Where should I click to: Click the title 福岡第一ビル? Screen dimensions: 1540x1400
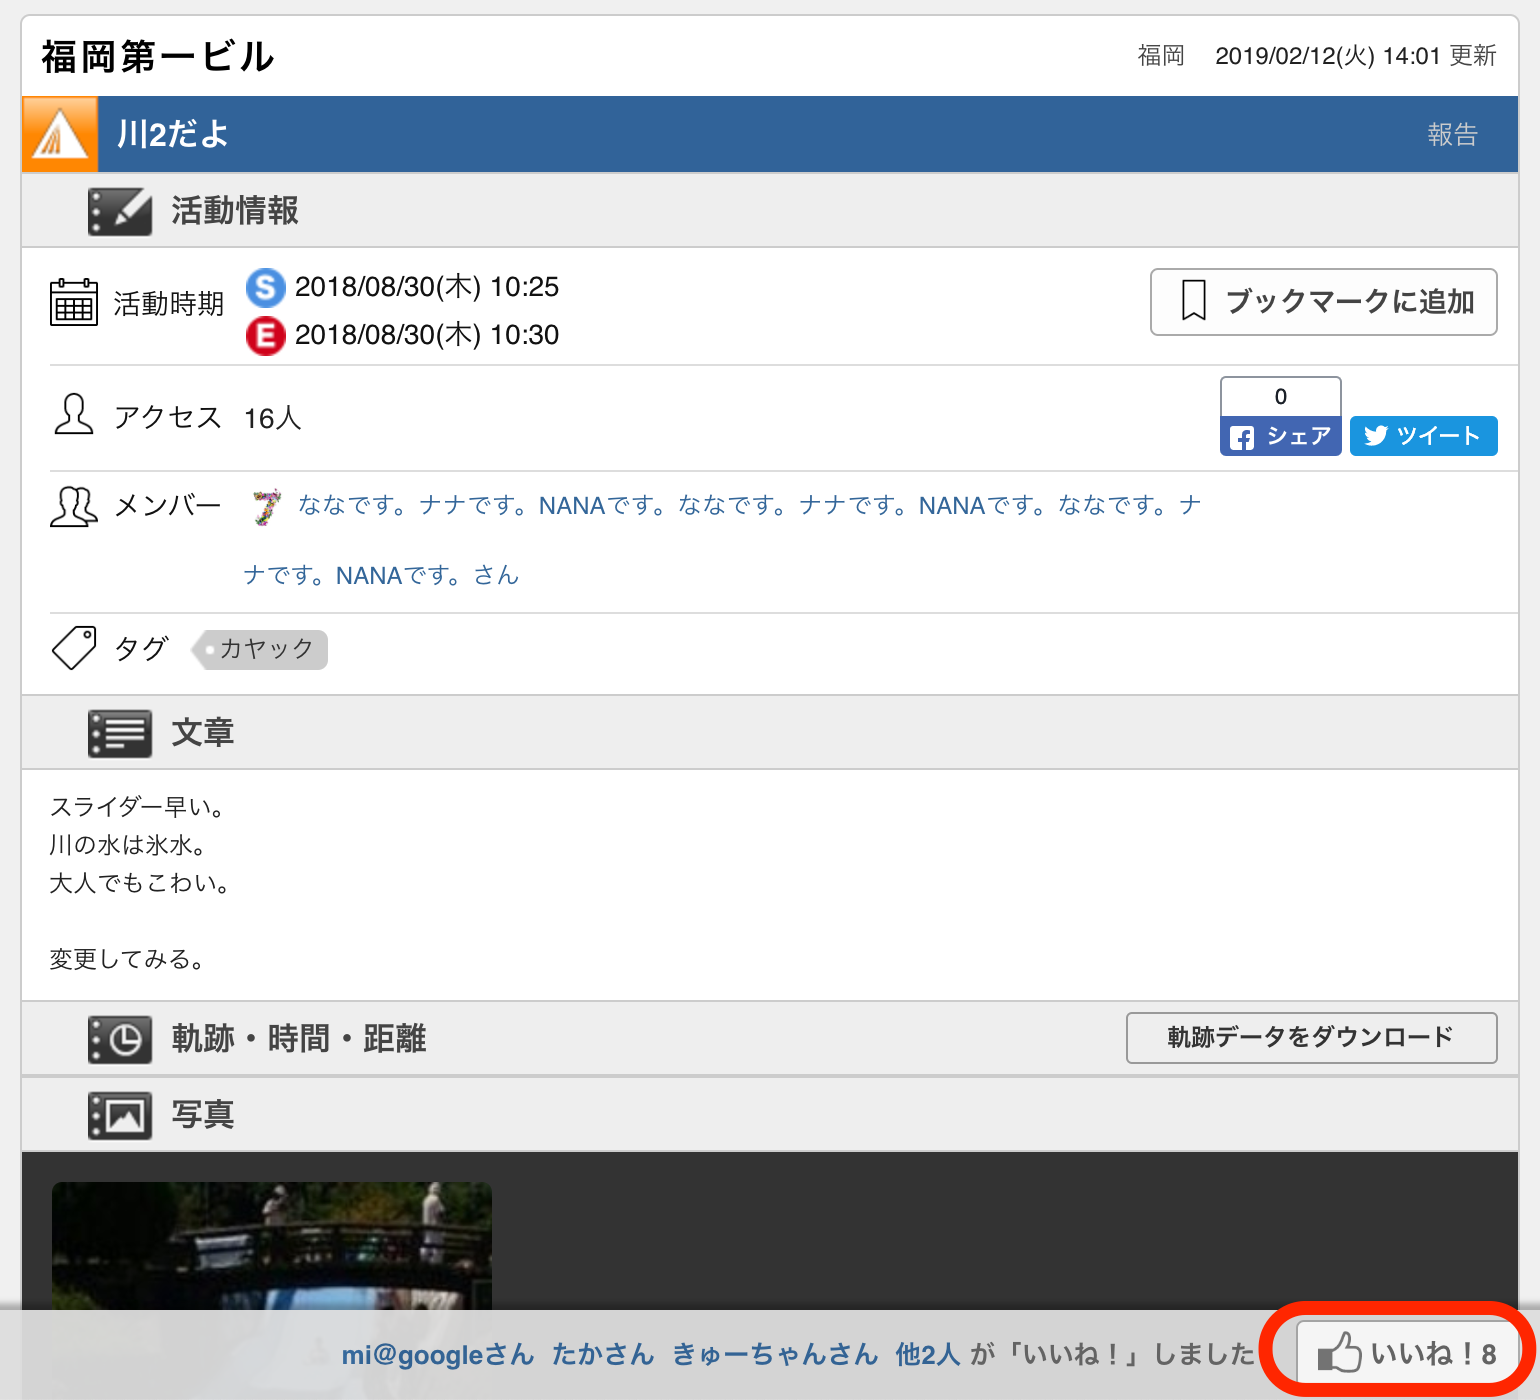158,56
